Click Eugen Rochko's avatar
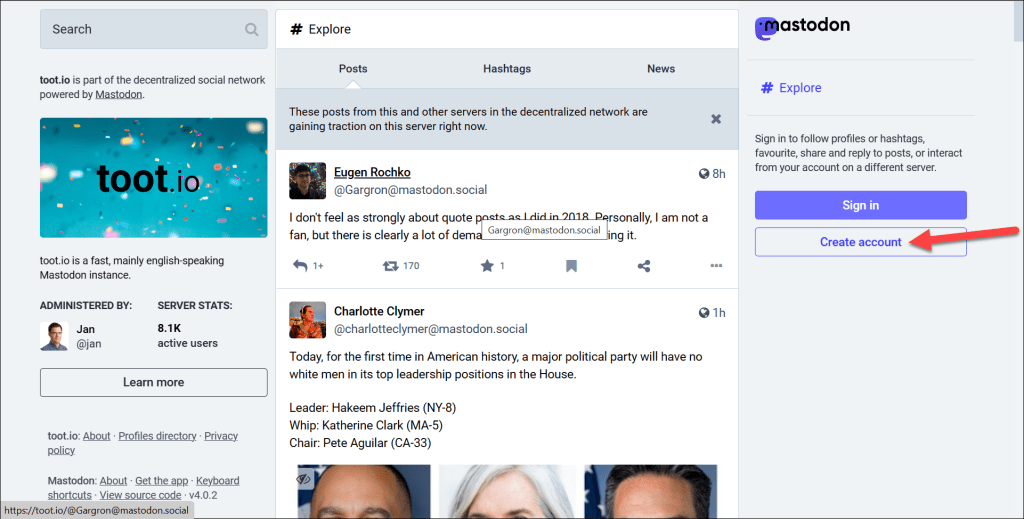Viewport: 1024px width, 519px height. point(308,181)
